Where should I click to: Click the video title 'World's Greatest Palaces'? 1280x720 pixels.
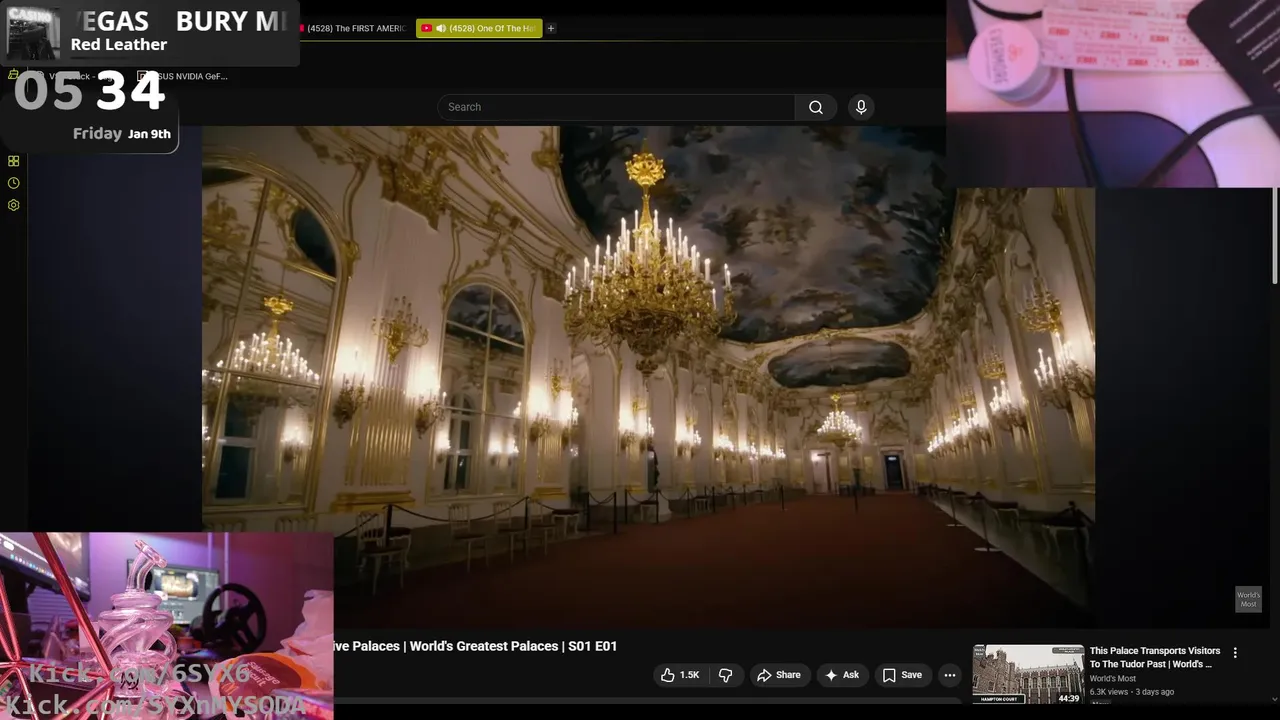(x=475, y=646)
